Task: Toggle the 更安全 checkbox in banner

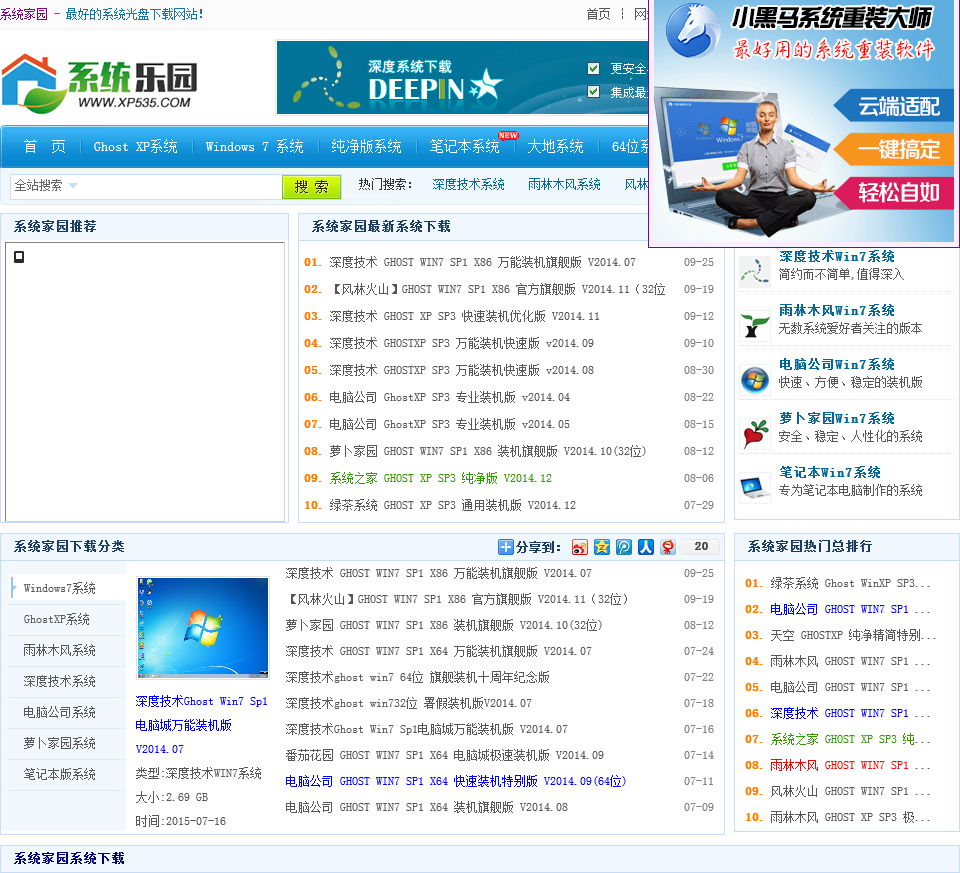Action: [x=593, y=68]
